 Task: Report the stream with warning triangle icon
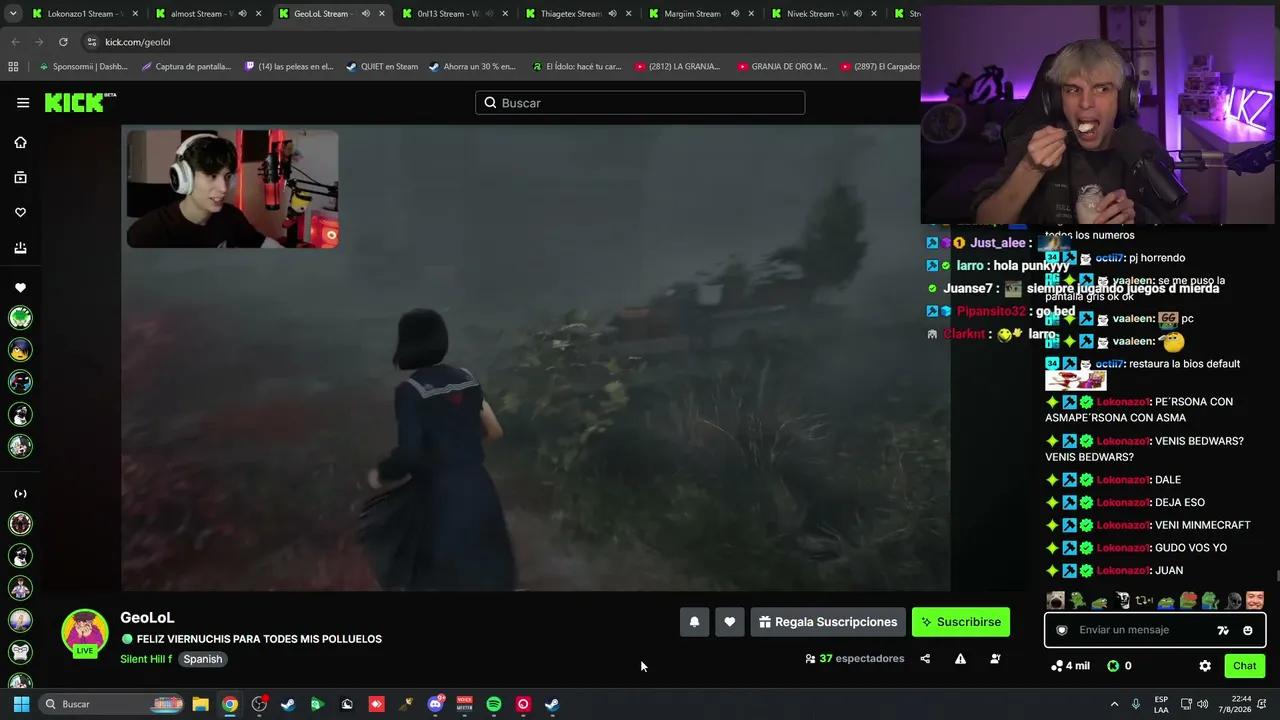click(960, 659)
